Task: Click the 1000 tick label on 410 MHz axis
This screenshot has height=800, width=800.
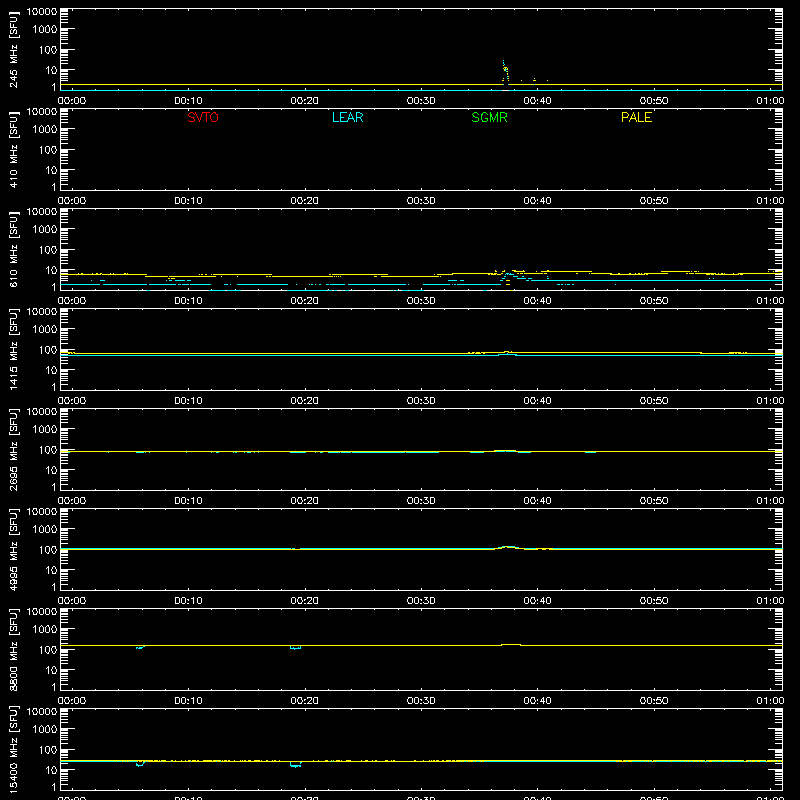Action: [x=45, y=130]
